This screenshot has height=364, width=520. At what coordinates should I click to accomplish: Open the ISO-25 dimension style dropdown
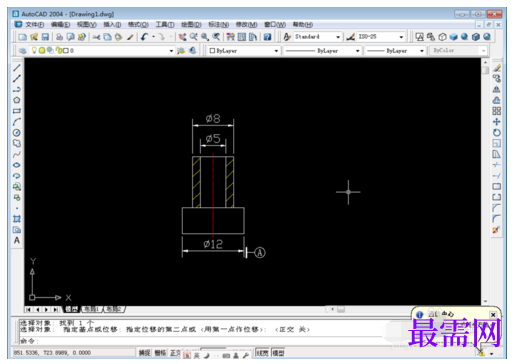(401, 37)
